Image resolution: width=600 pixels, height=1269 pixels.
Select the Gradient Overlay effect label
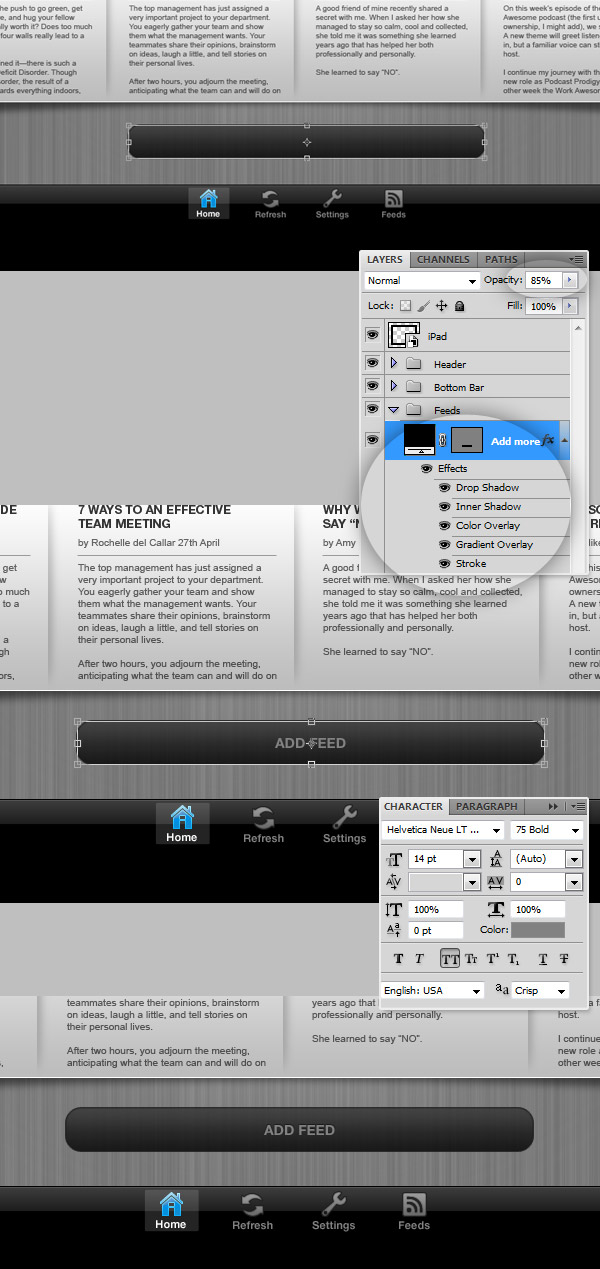494,545
